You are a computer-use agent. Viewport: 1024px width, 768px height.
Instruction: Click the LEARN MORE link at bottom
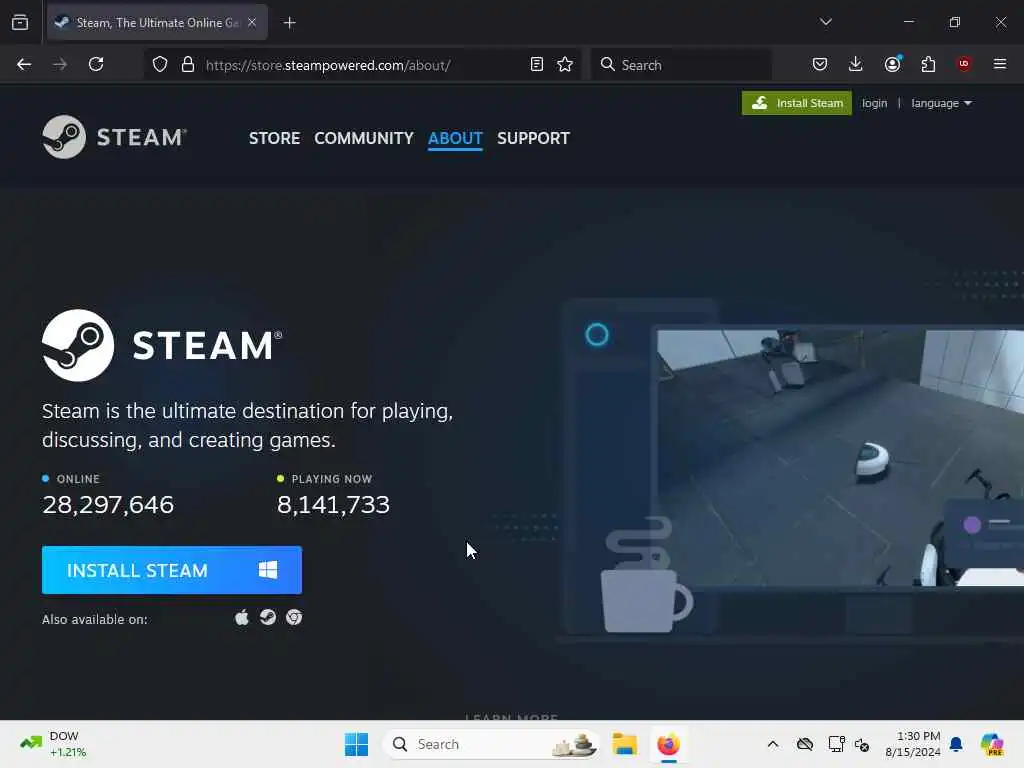tap(511, 717)
